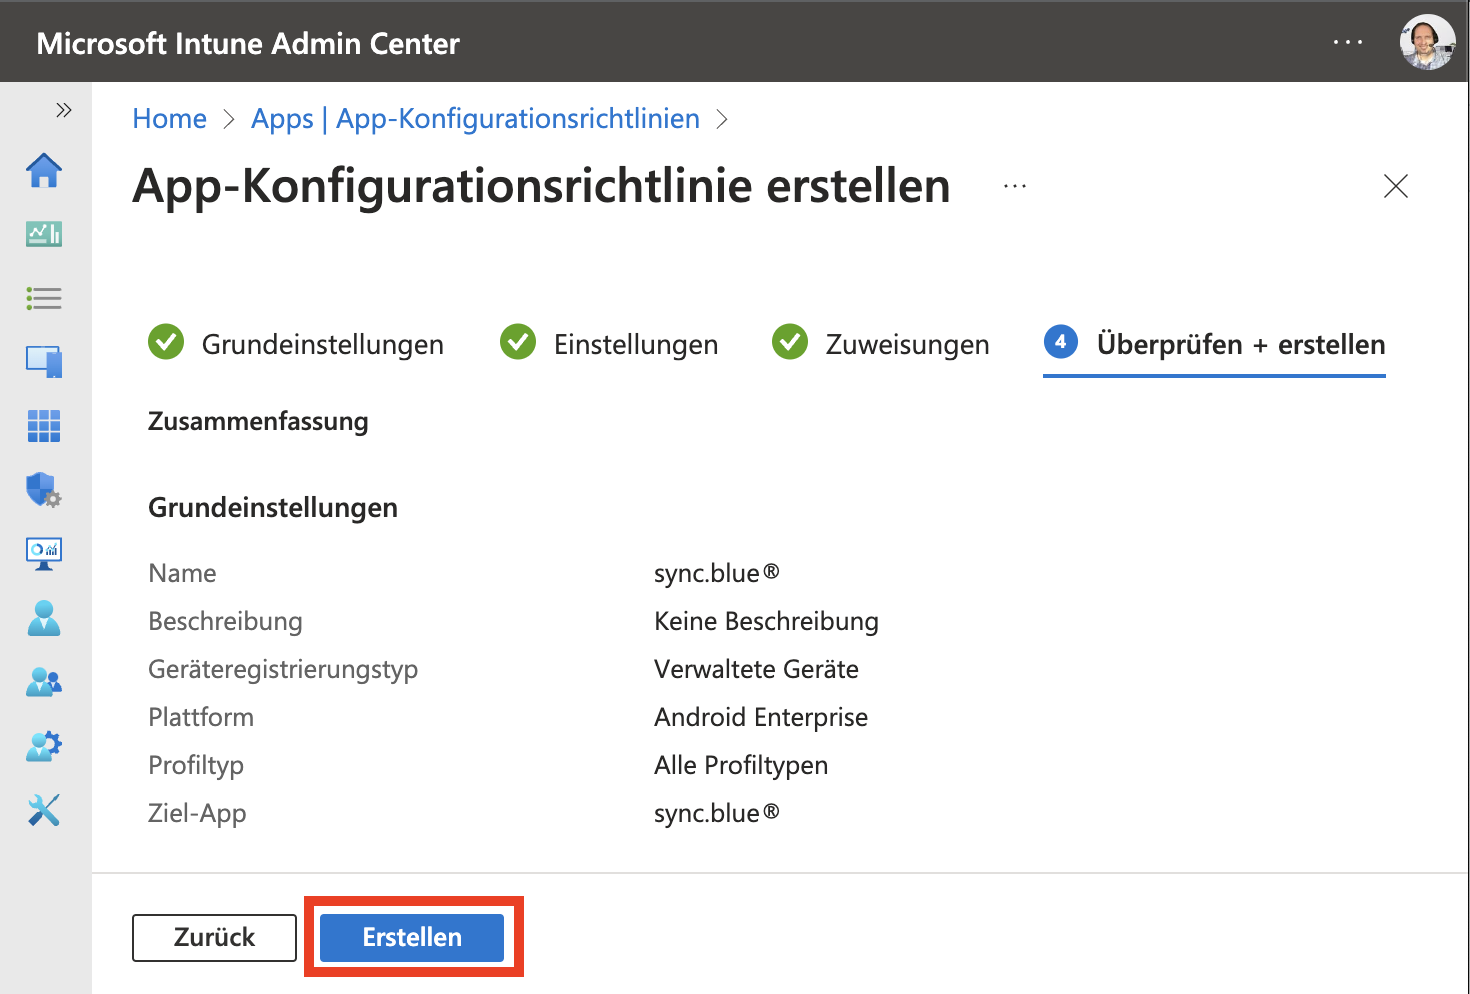Click the Plattform label

[201, 717]
